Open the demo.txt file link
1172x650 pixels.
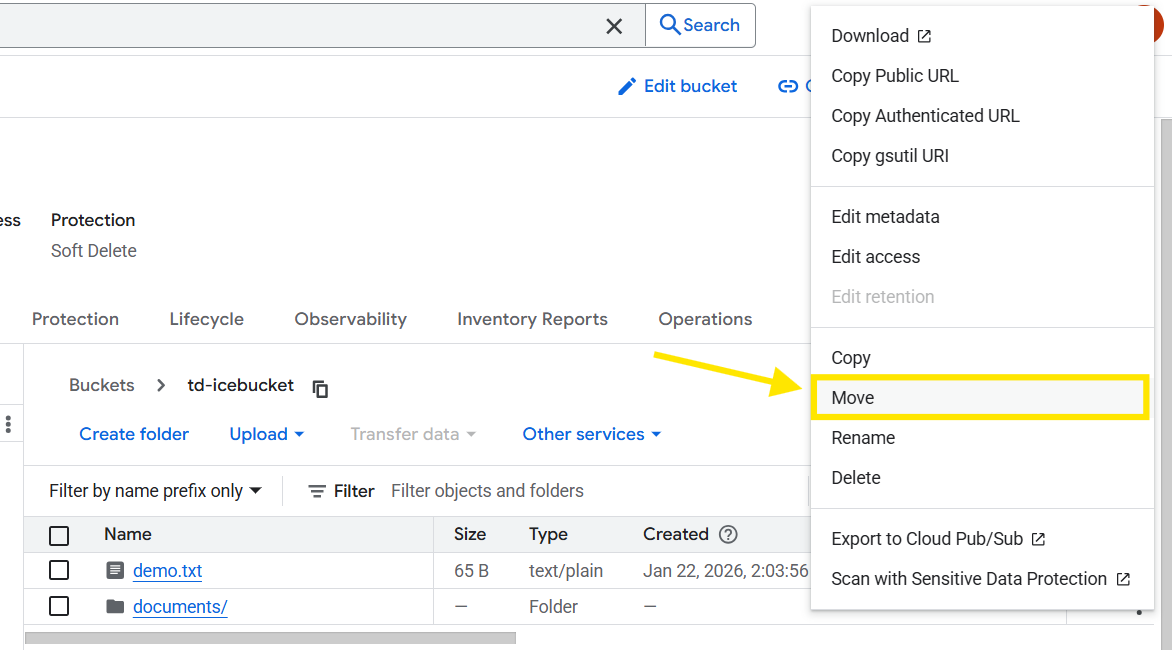point(167,571)
